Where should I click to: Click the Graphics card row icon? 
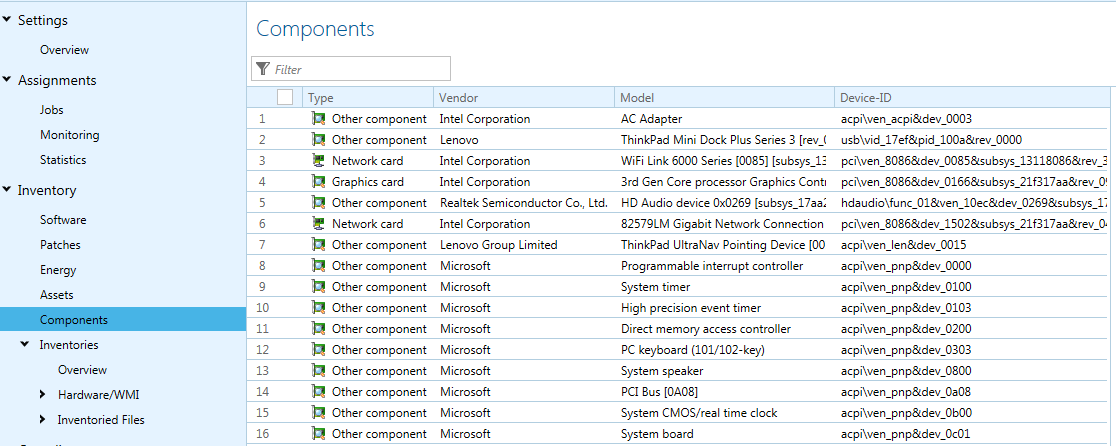click(319, 182)
